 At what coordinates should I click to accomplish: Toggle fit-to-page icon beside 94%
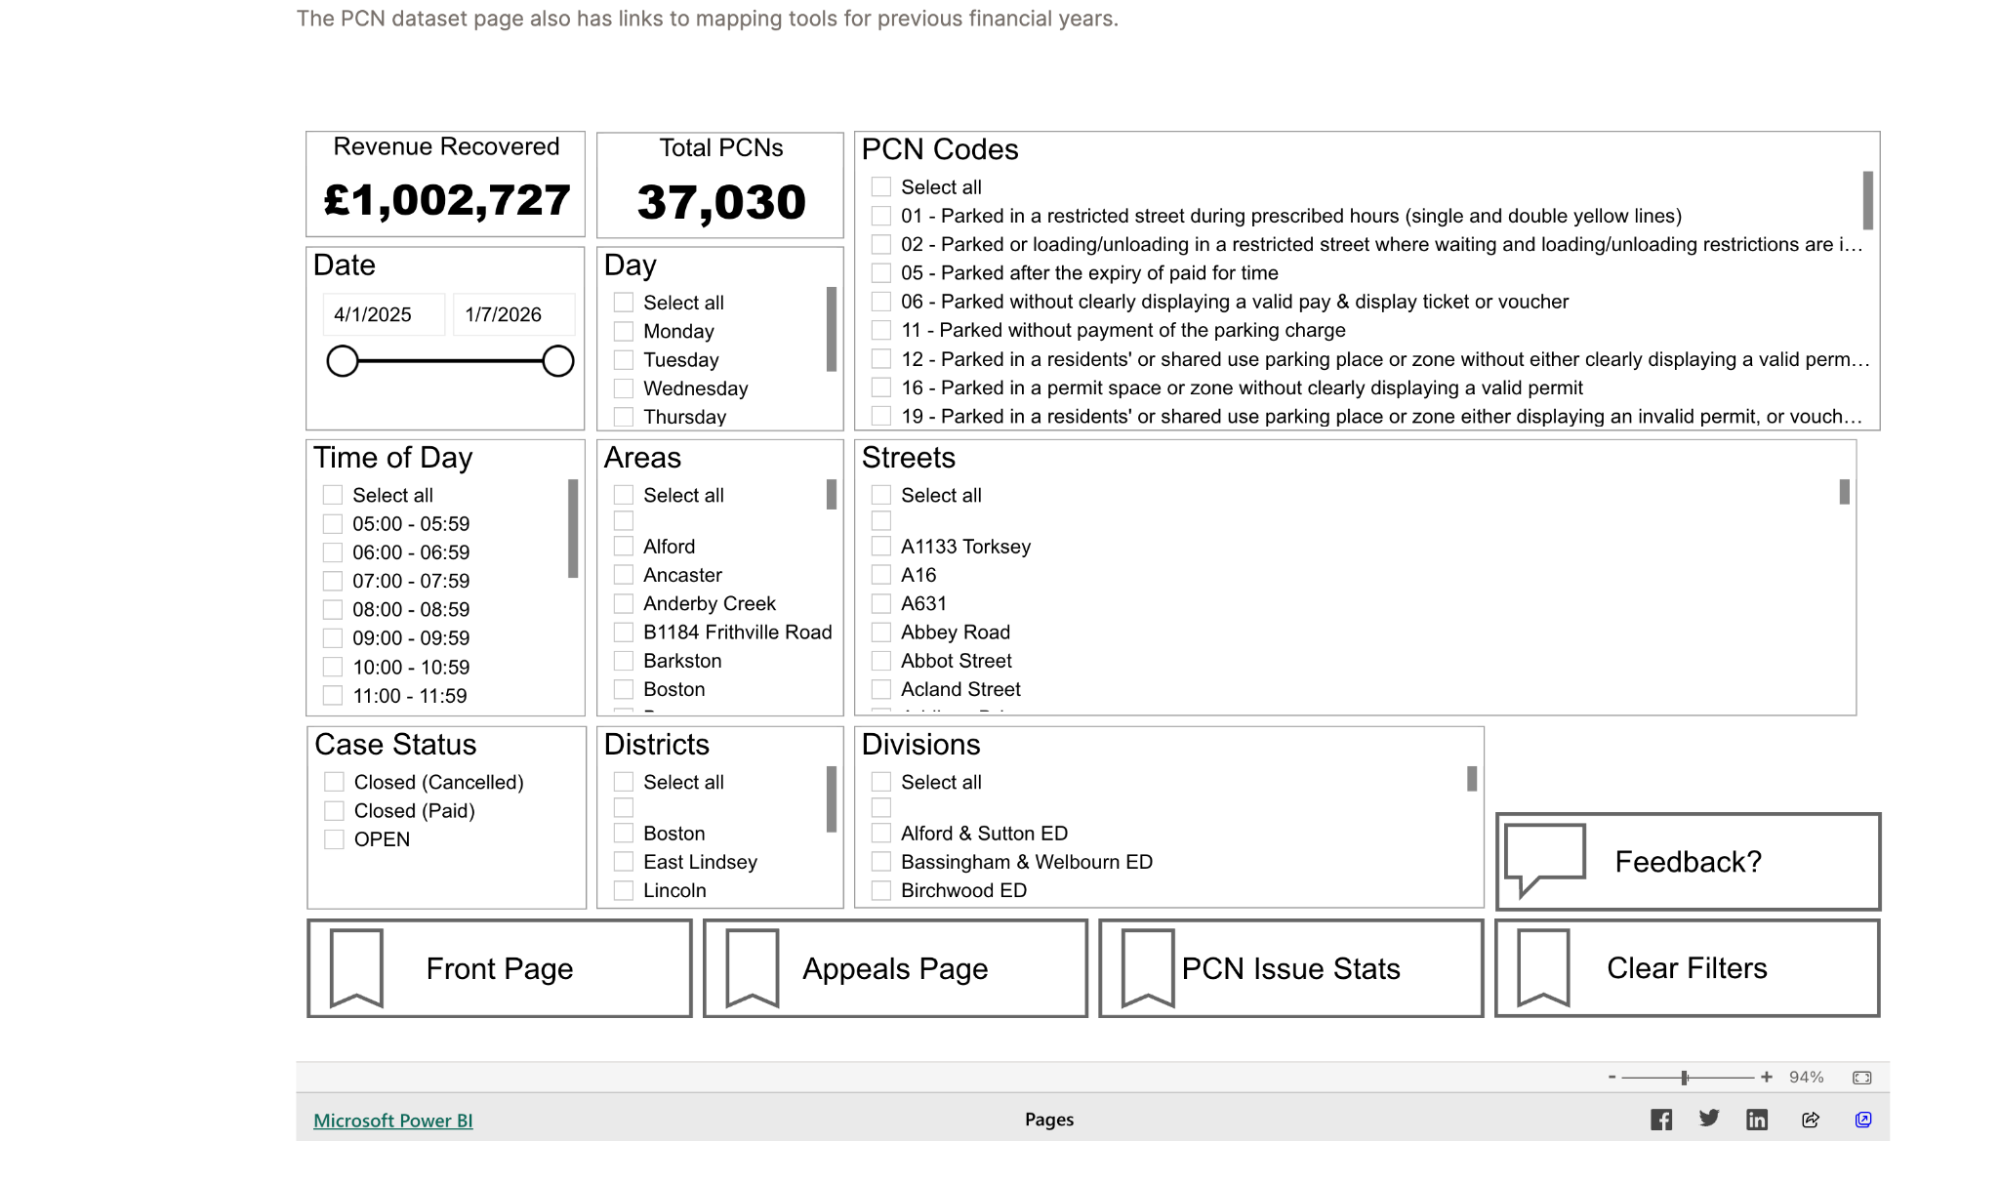point(1861,1077)
